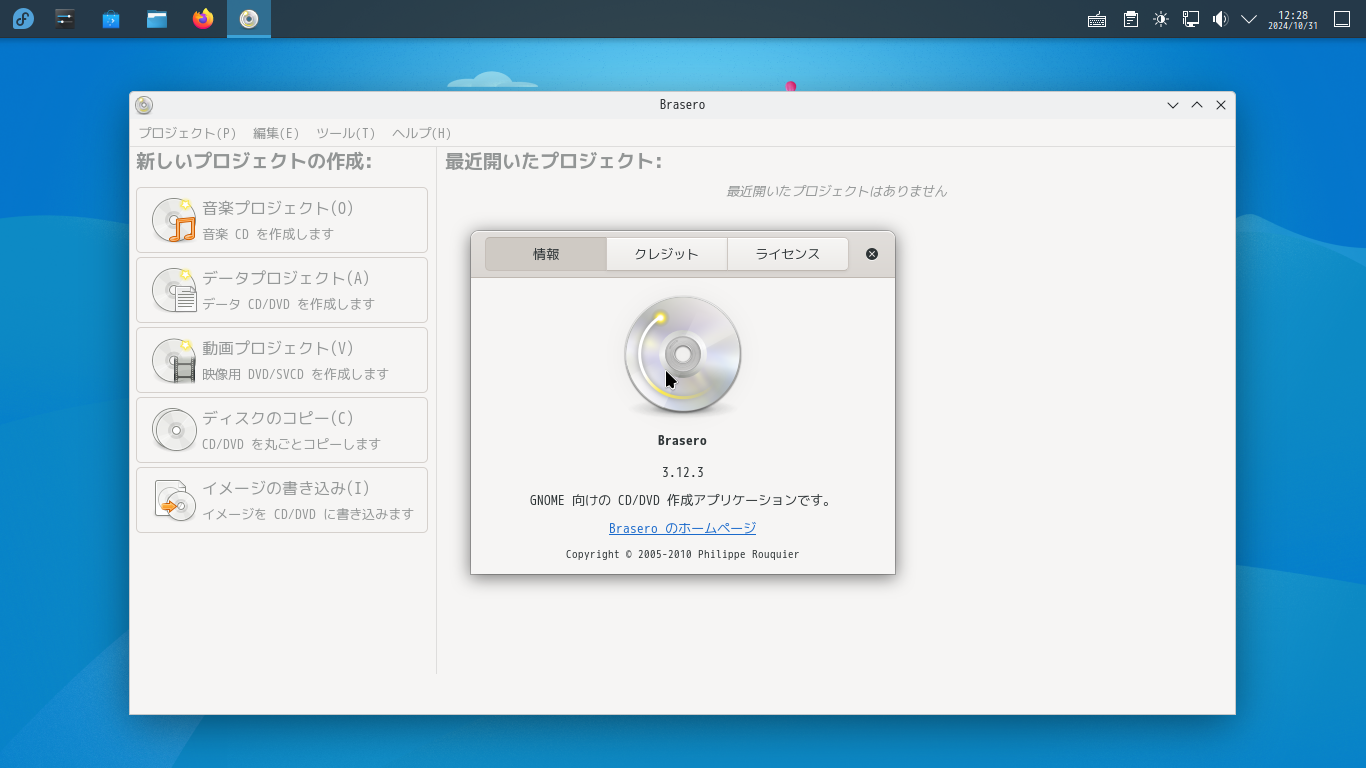Open the ツール(T) menu
The width and height of the screenshot is (1366, 768).
click(x=346, y=133)
